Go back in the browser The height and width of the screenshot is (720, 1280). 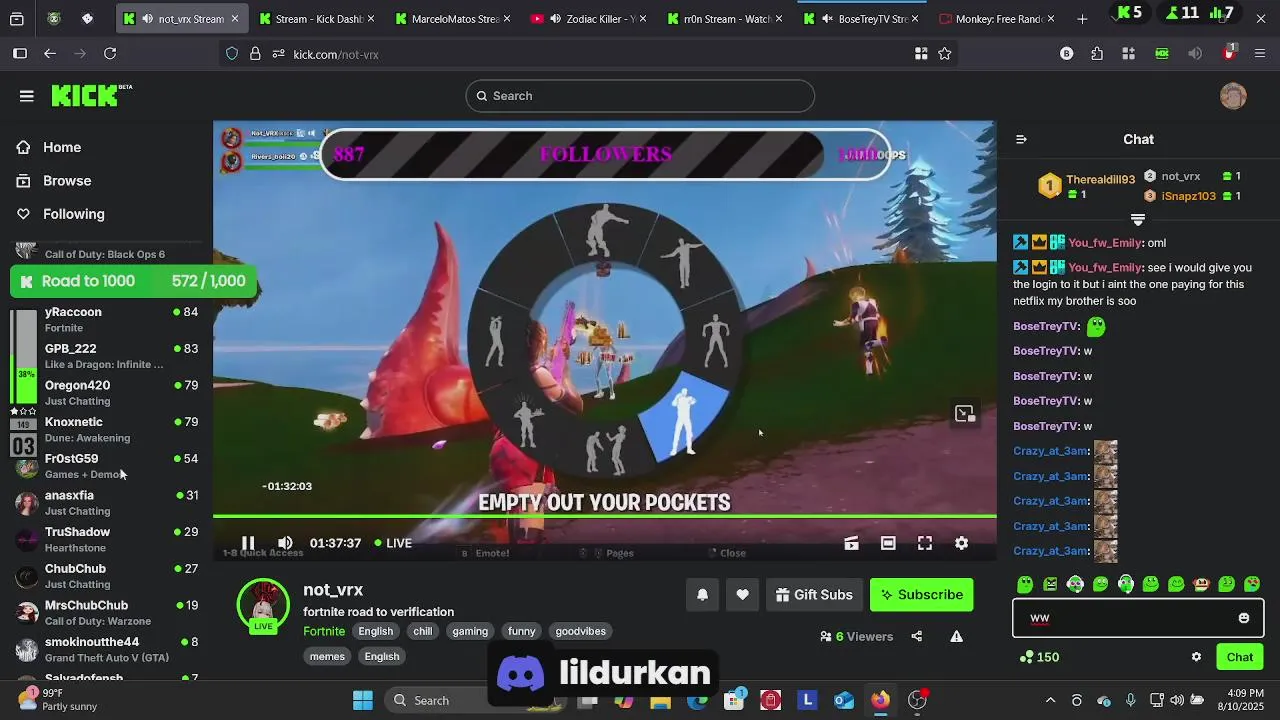tap(50, 54)
